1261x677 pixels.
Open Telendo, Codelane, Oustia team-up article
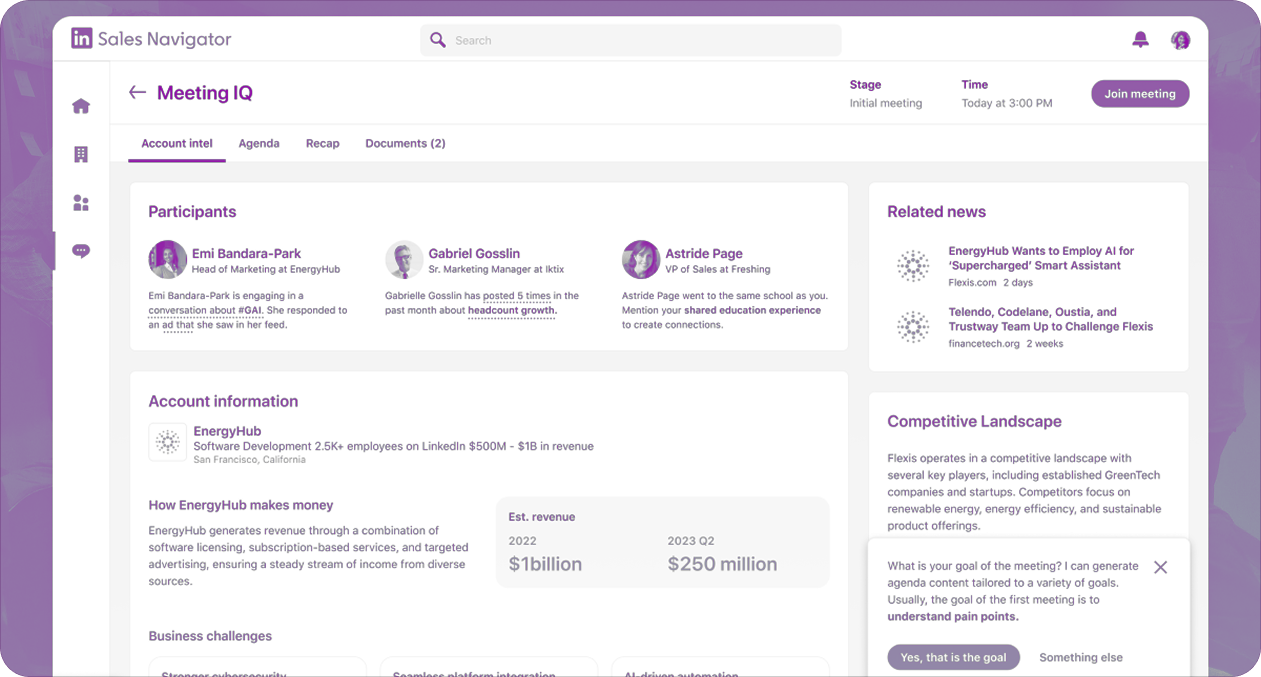[x=1050, y=319]
